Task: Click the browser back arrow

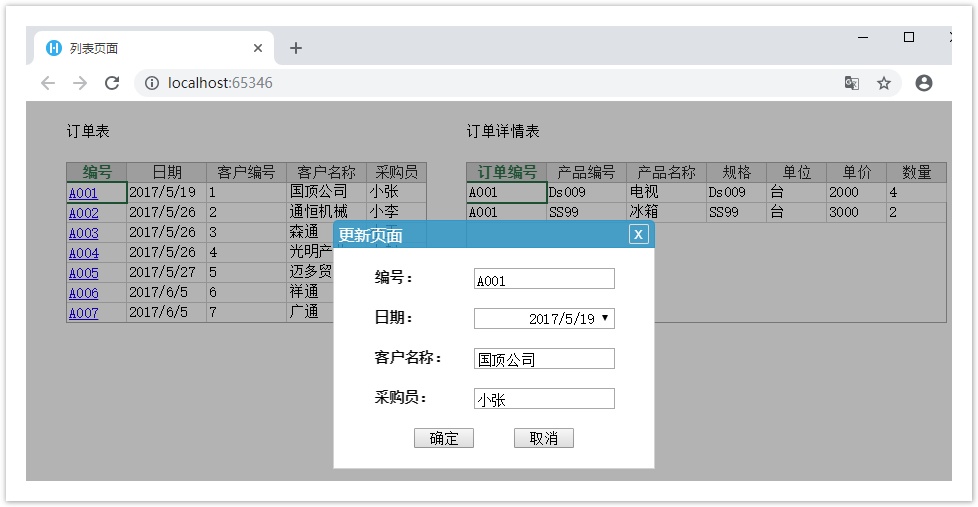Action: tap(48, 83)
